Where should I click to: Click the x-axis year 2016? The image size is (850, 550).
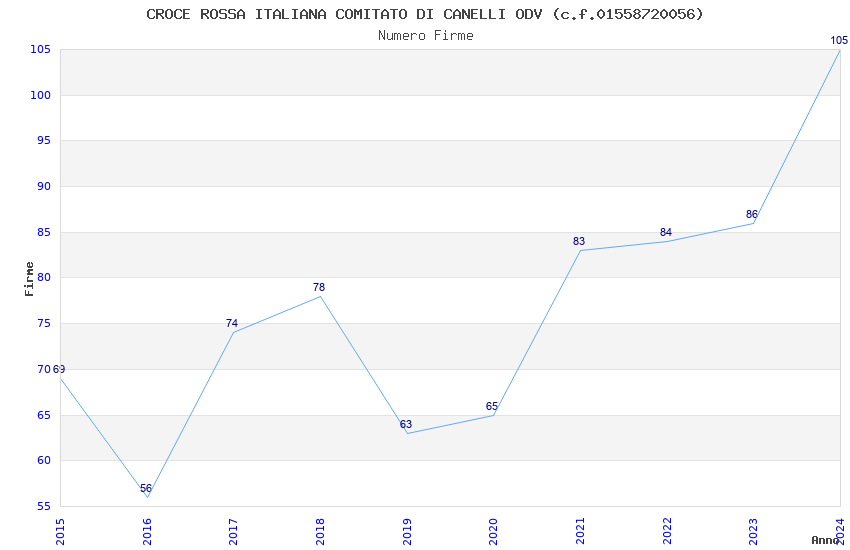147,532
